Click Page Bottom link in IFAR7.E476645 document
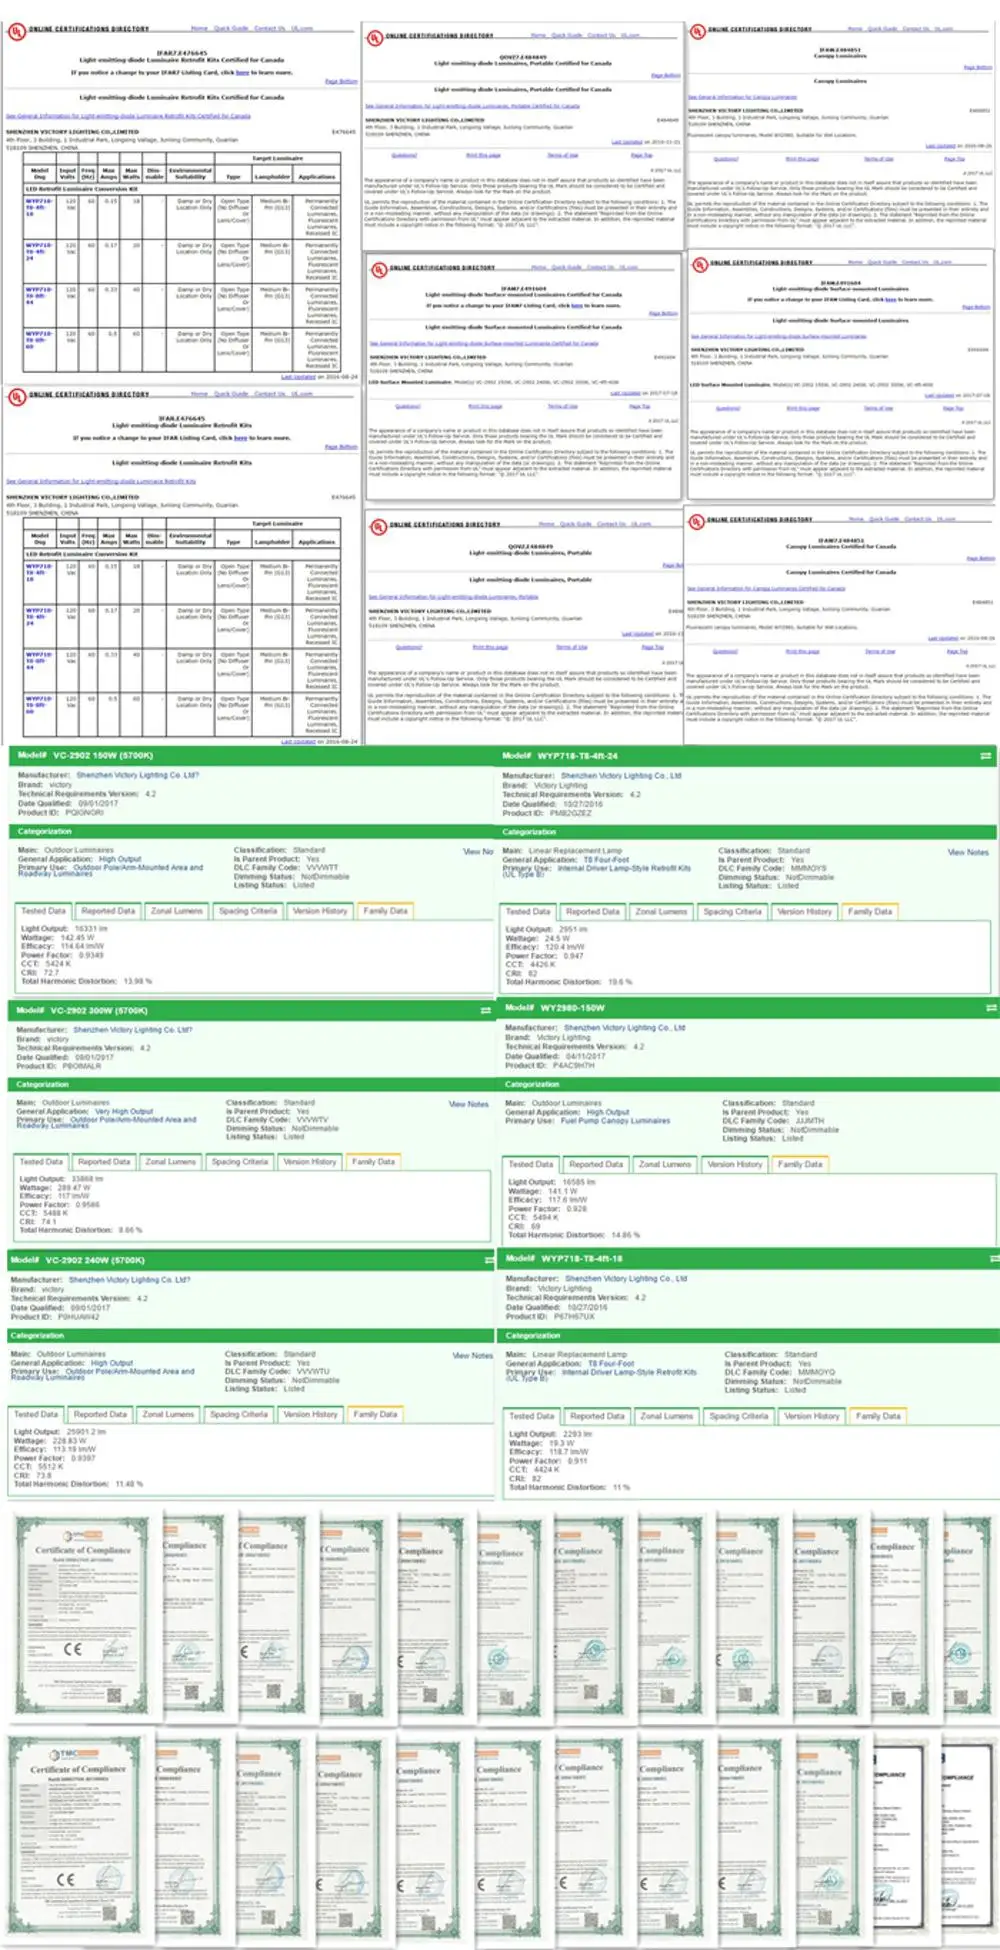Image resolution: width=1000 pixels, height=1950 pixels. point(341,81)
